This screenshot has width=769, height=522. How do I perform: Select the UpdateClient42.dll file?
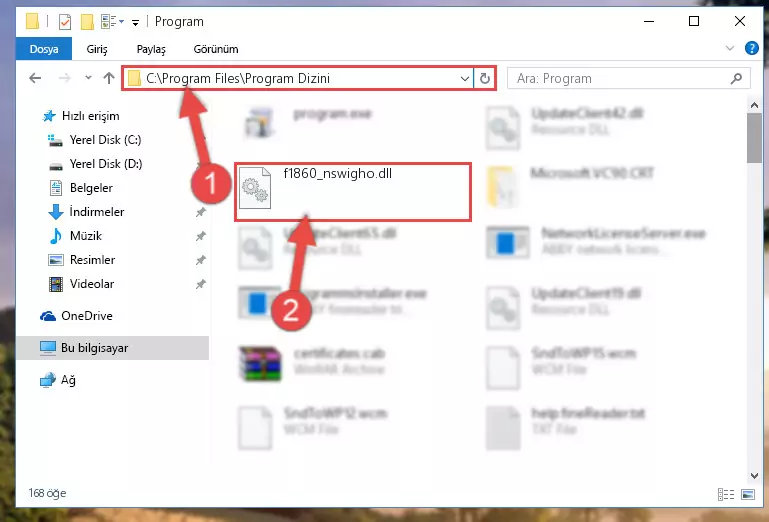click(564, 128)
